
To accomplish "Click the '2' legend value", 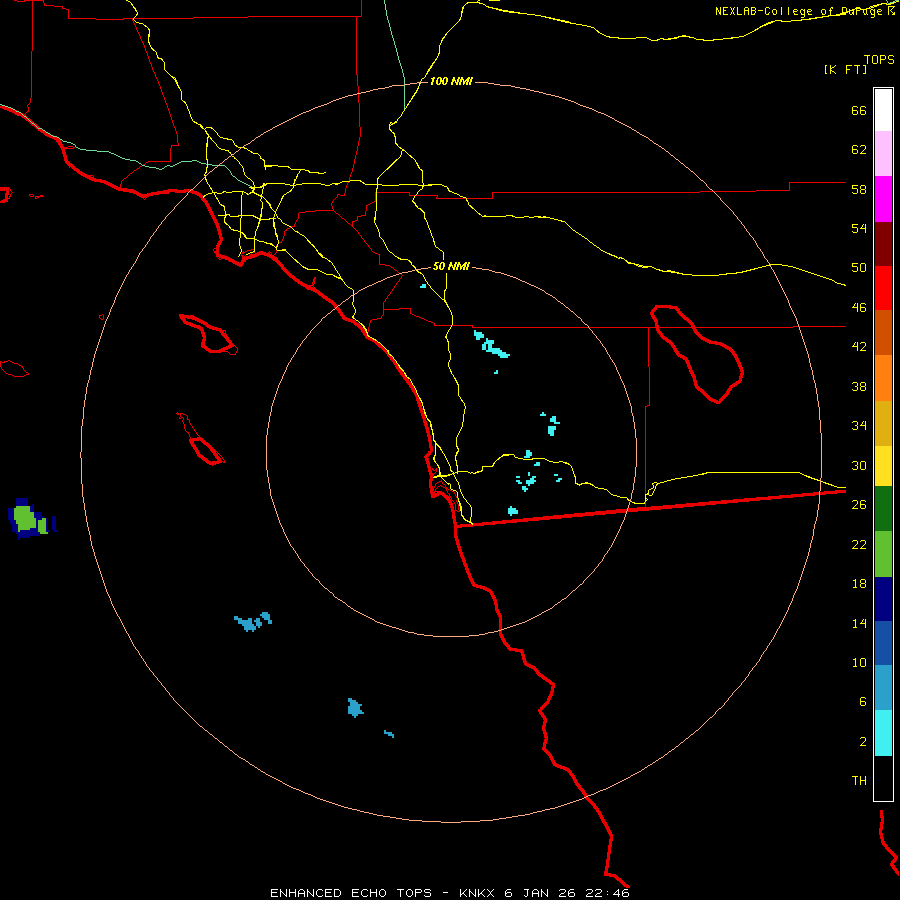I will click(x=863, y=742).
